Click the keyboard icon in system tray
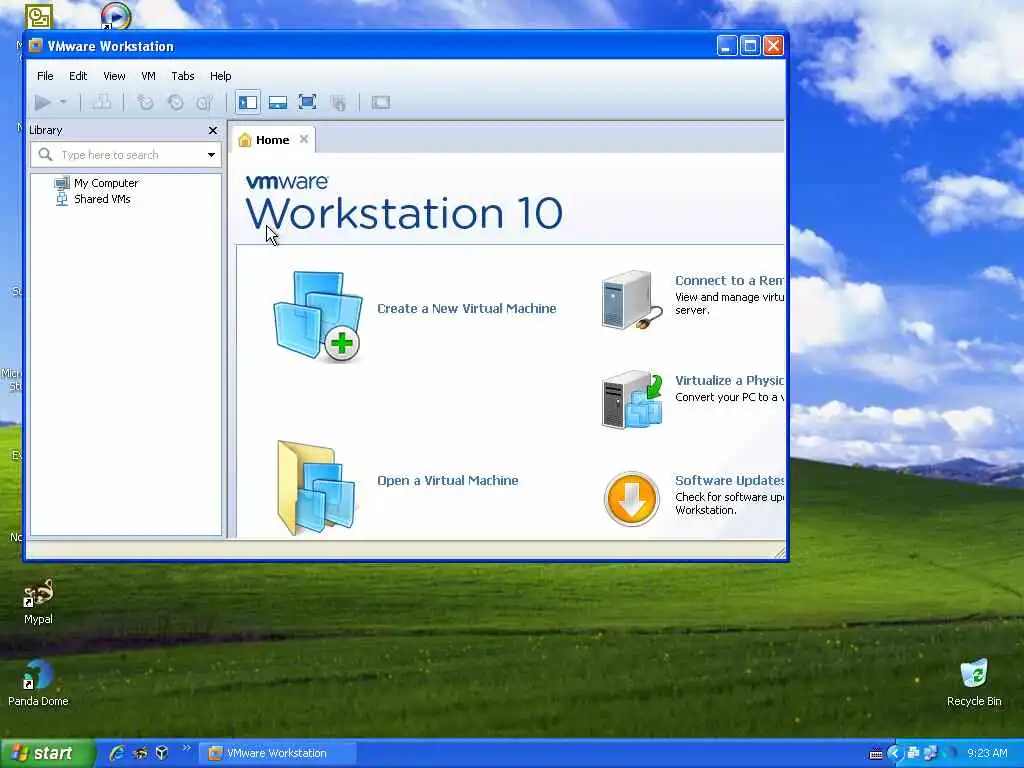 point(876,754)
